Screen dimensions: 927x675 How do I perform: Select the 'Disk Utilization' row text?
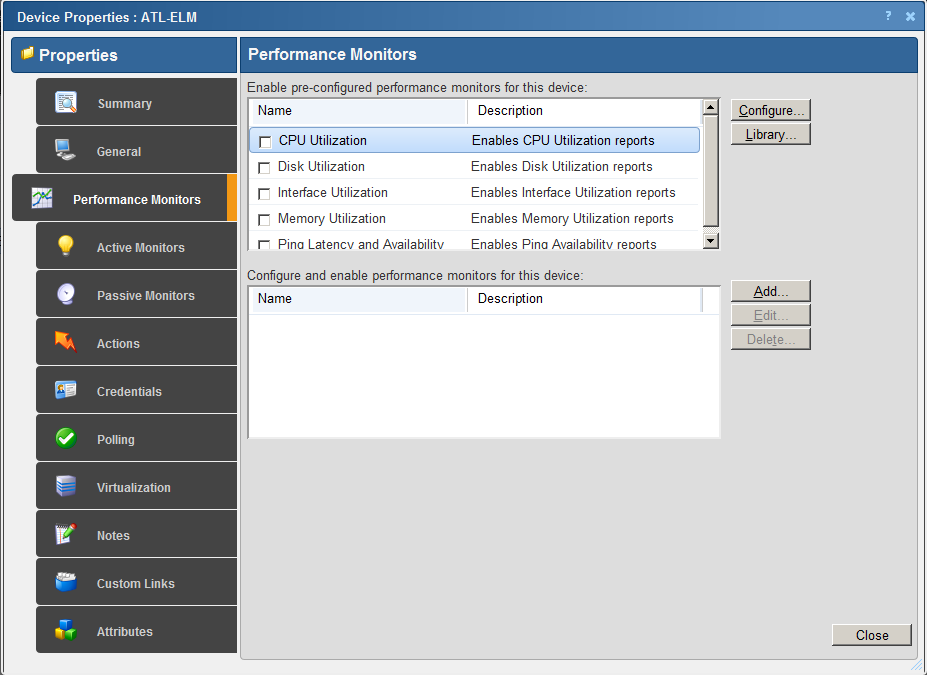pos(321,167)
